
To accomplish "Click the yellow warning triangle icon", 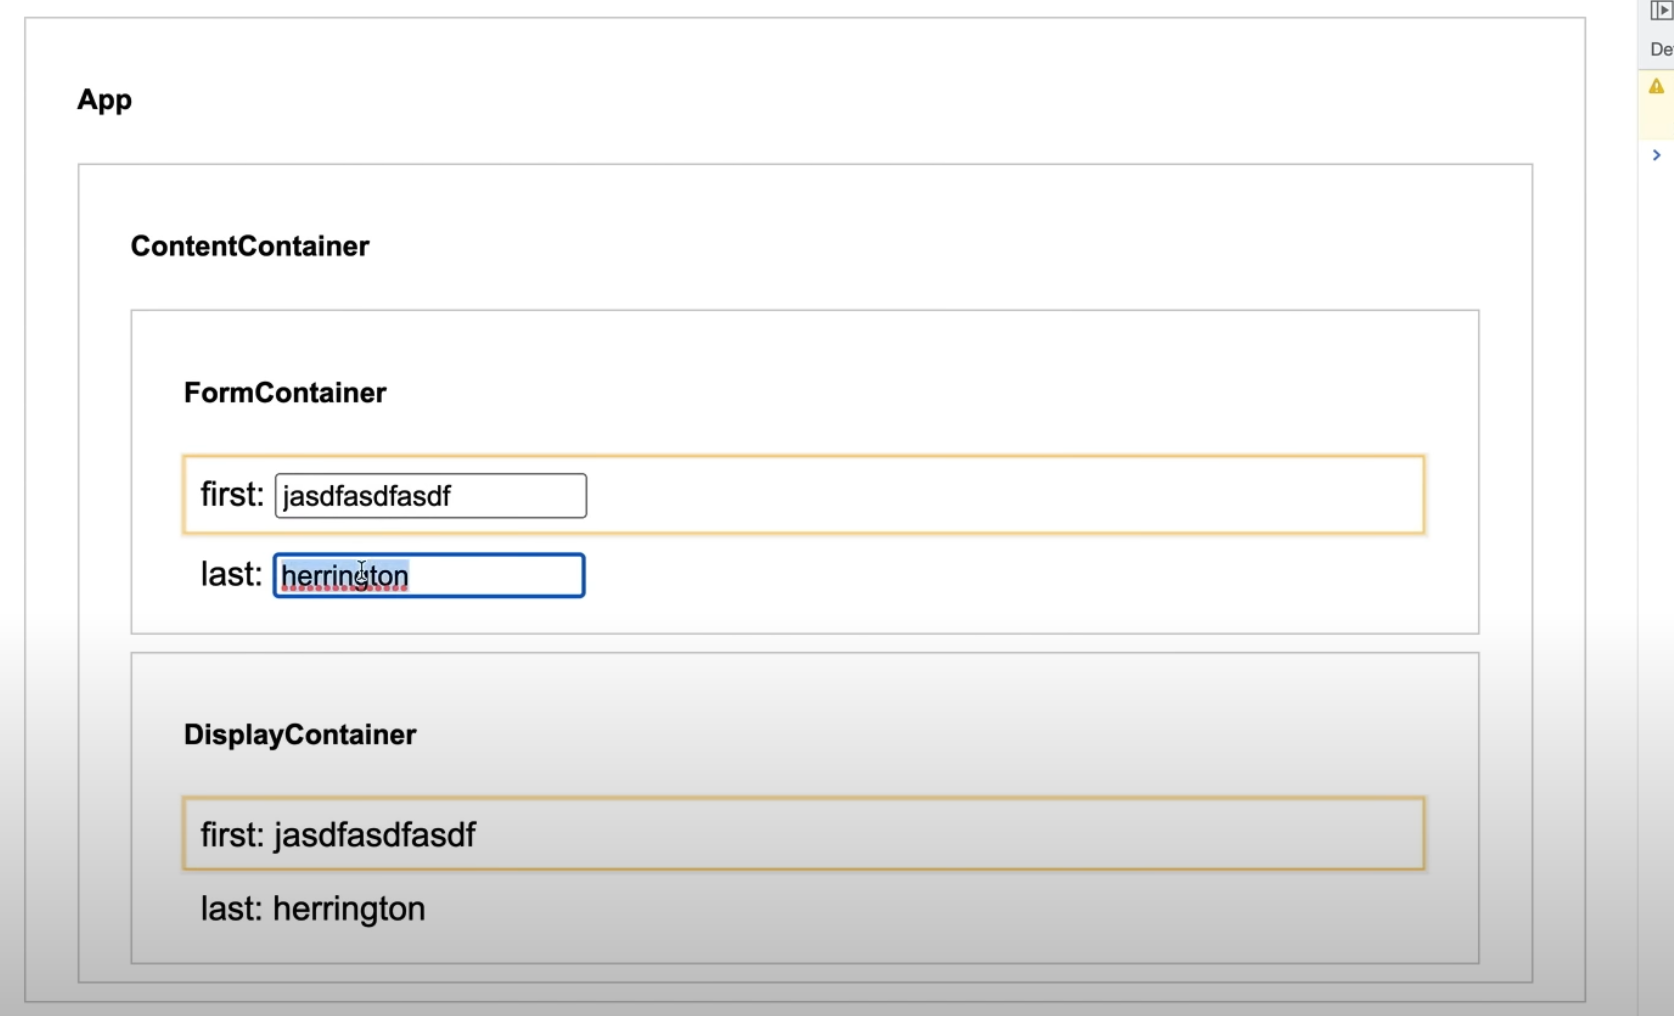I will coord(1657,87).
